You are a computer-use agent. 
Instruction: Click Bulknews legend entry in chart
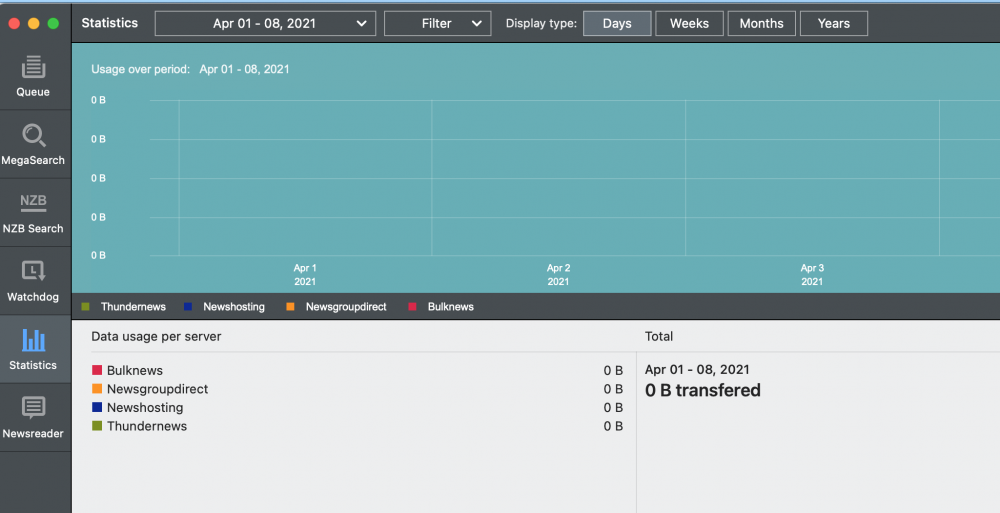450,307
